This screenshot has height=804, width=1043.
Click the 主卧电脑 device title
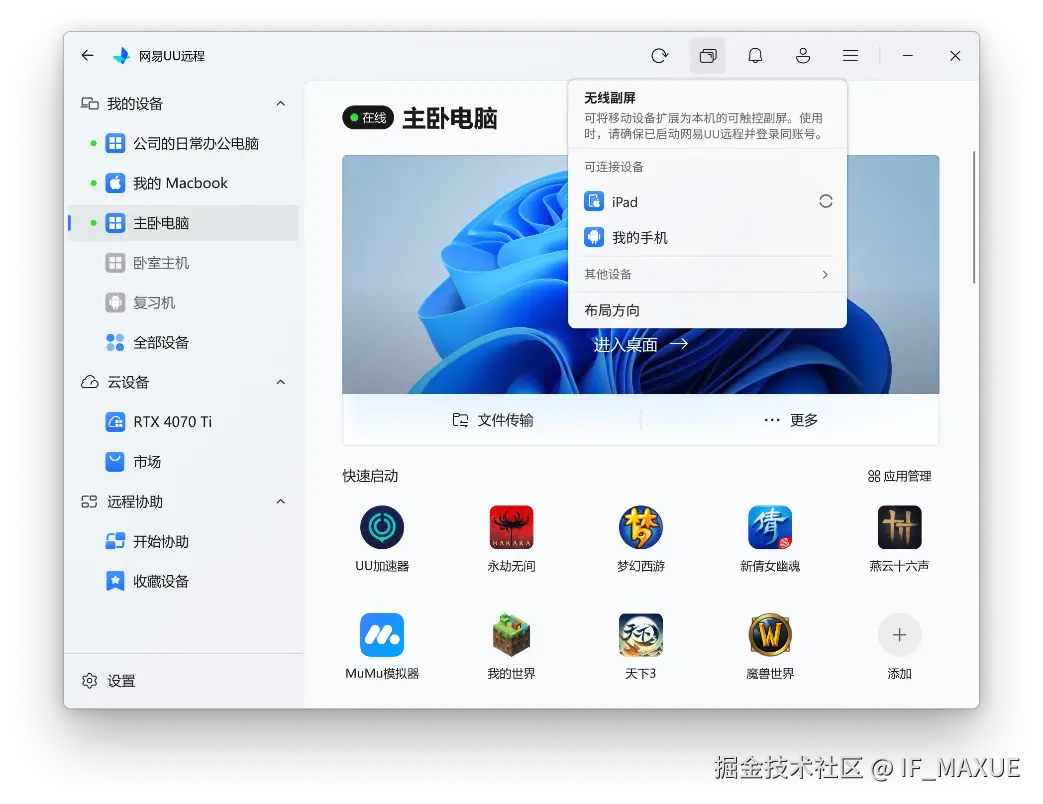coord(450,118)
